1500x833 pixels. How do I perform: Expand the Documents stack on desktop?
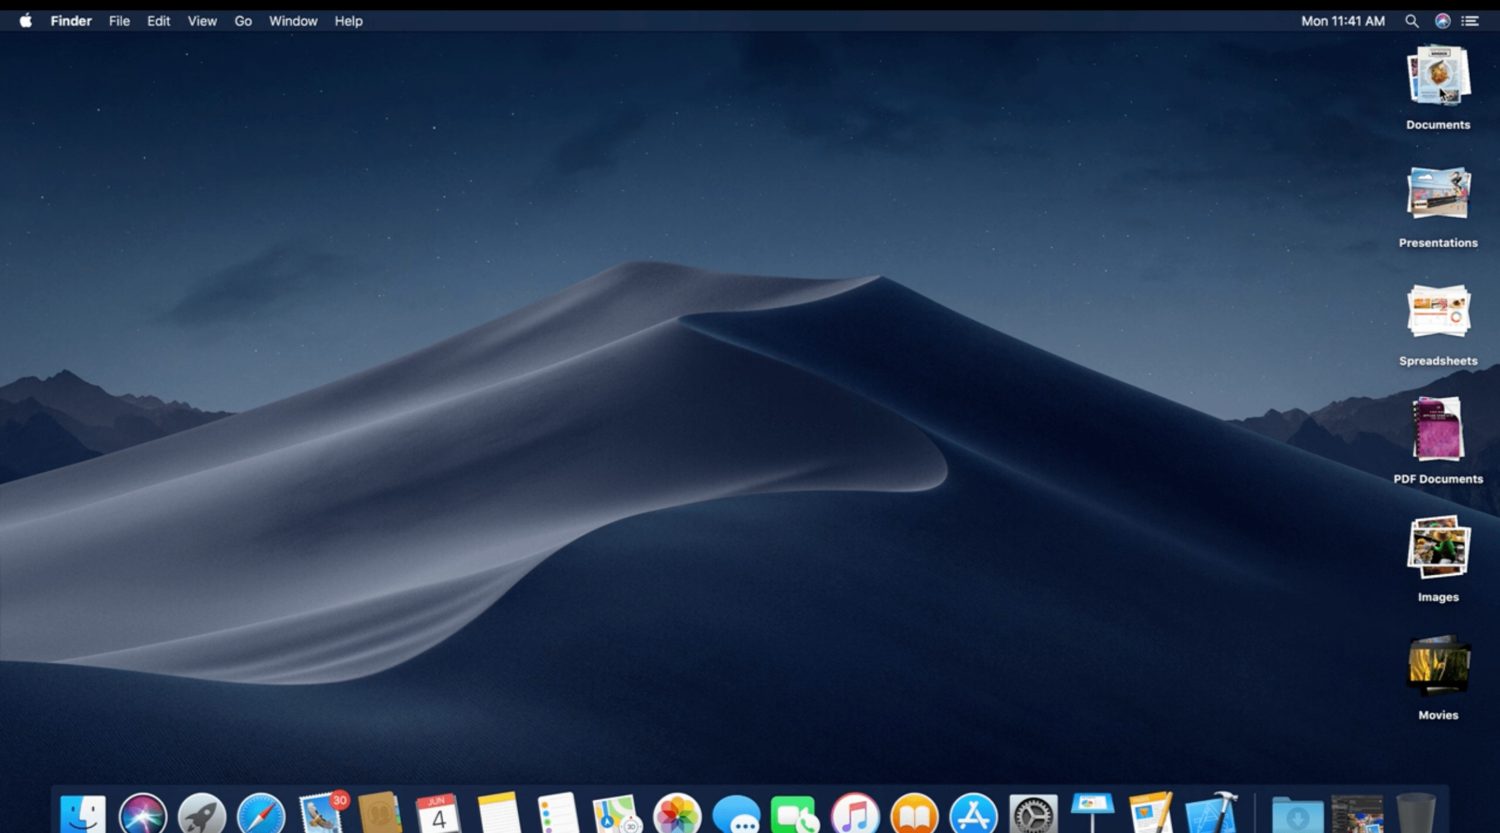pyautogui.click(x=1438, y=76)
